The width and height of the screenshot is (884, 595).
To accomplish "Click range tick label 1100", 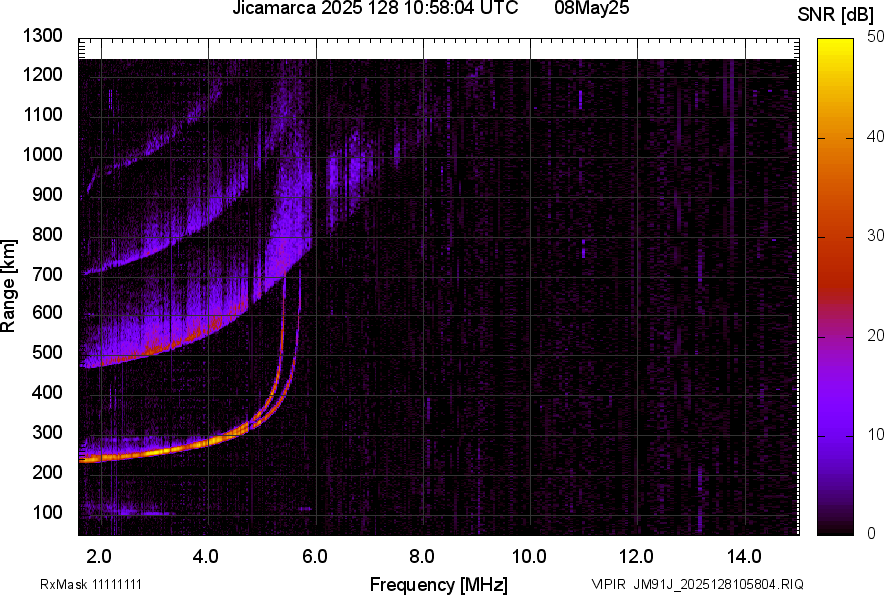I will 42,114.
